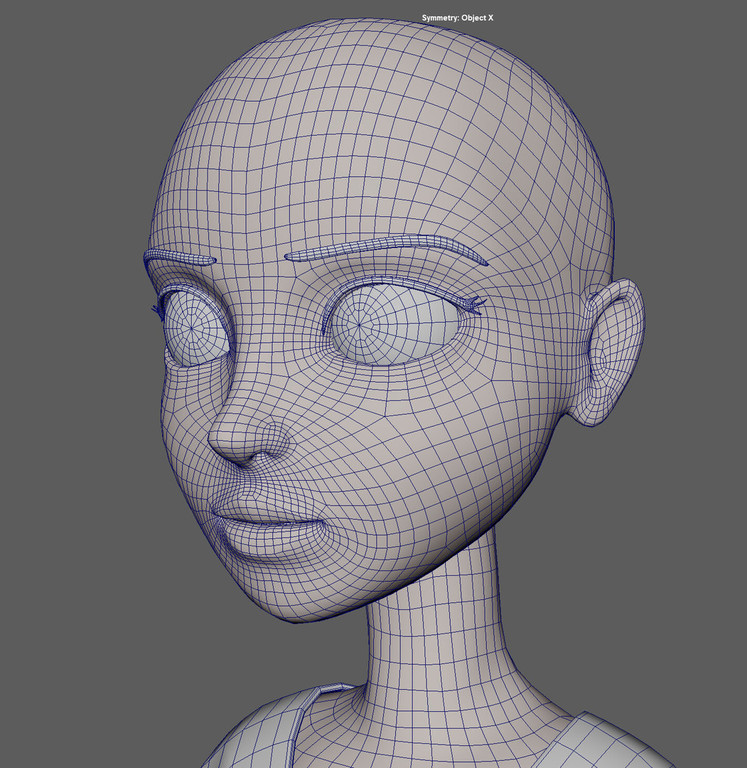Click the Symmetry: Object X heads-up label
The width and height of the screenshot is (747, 768).
[459, 18]
